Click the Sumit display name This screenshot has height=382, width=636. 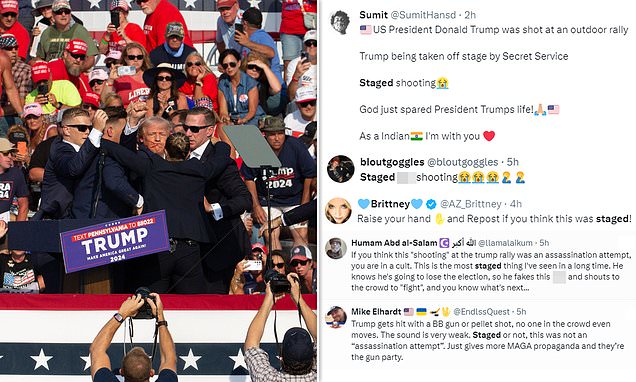tap(373, 15)
